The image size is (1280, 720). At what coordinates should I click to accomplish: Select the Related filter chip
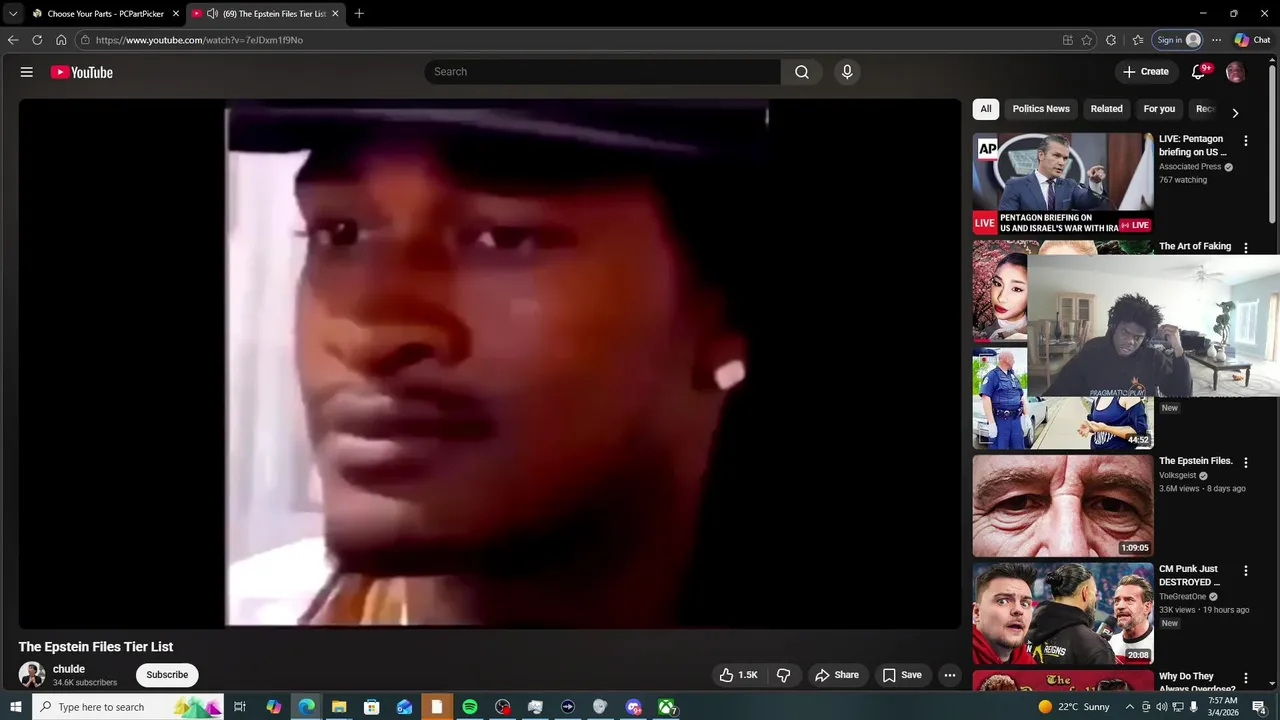click(x=1106, y=109)
